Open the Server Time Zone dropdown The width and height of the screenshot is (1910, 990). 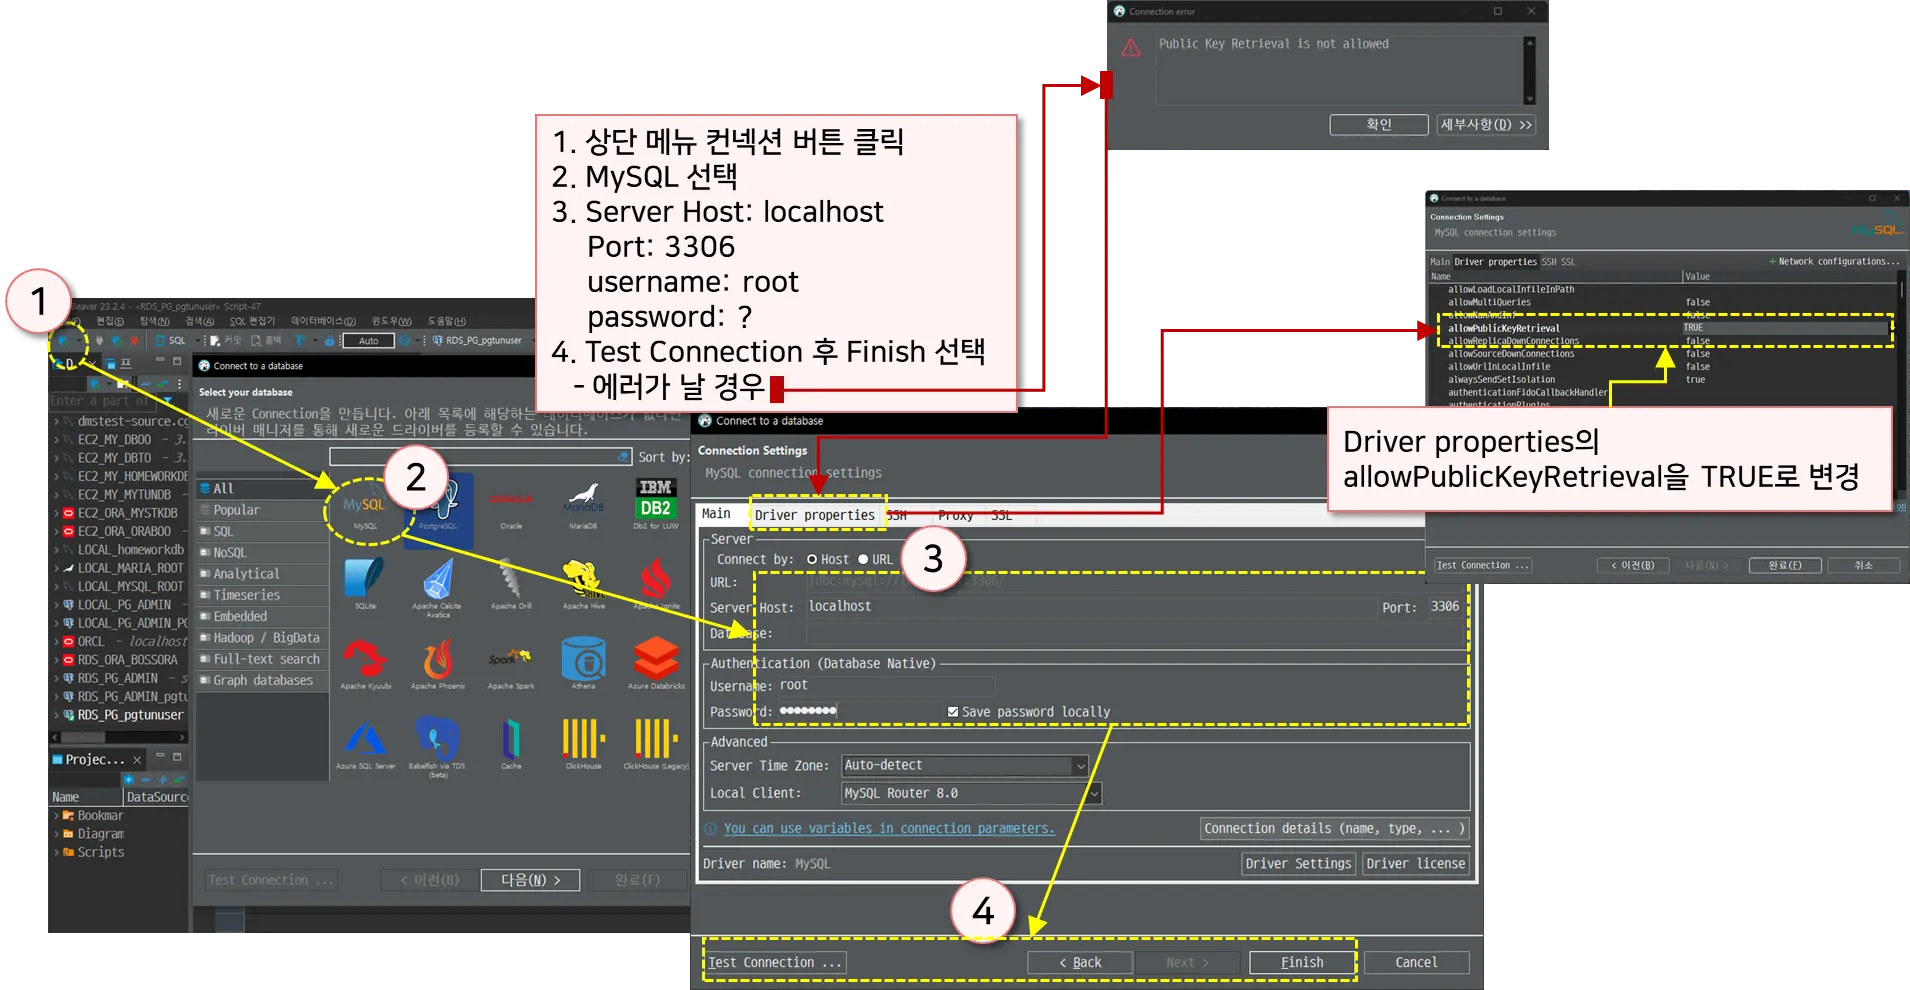[x=965, y=766]
